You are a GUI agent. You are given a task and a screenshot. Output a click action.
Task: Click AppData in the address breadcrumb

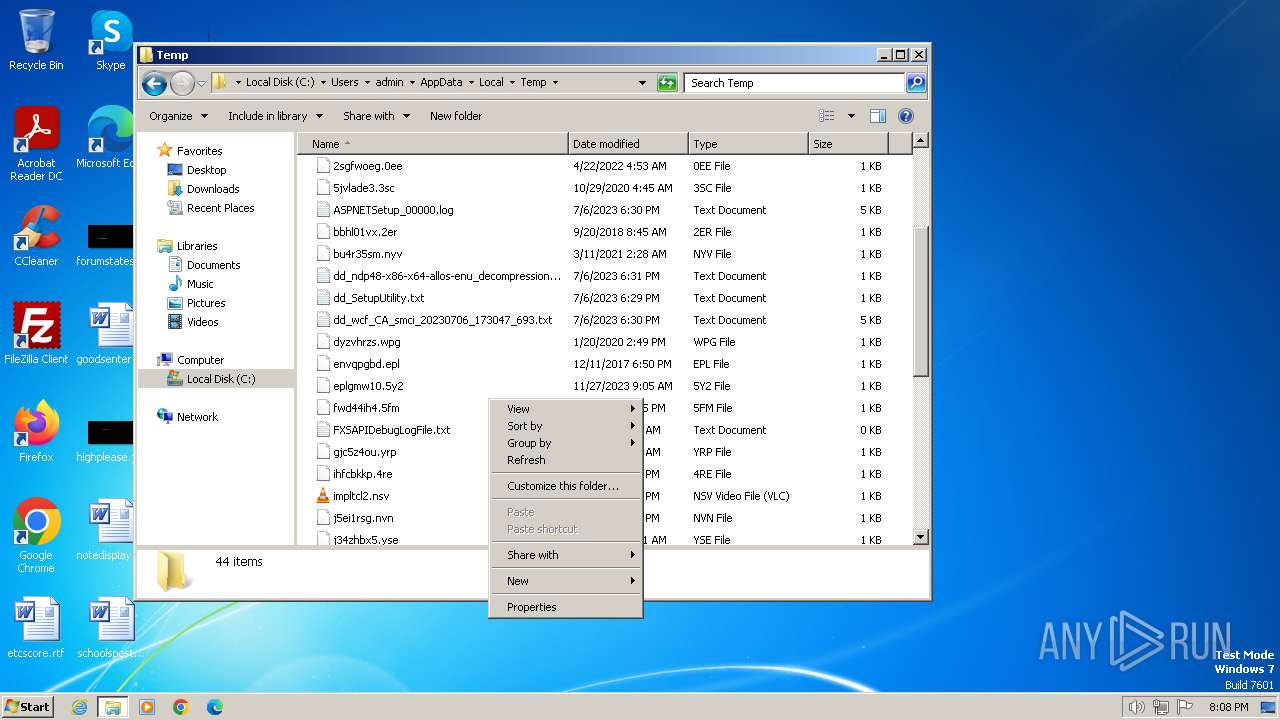pos(441,83)
